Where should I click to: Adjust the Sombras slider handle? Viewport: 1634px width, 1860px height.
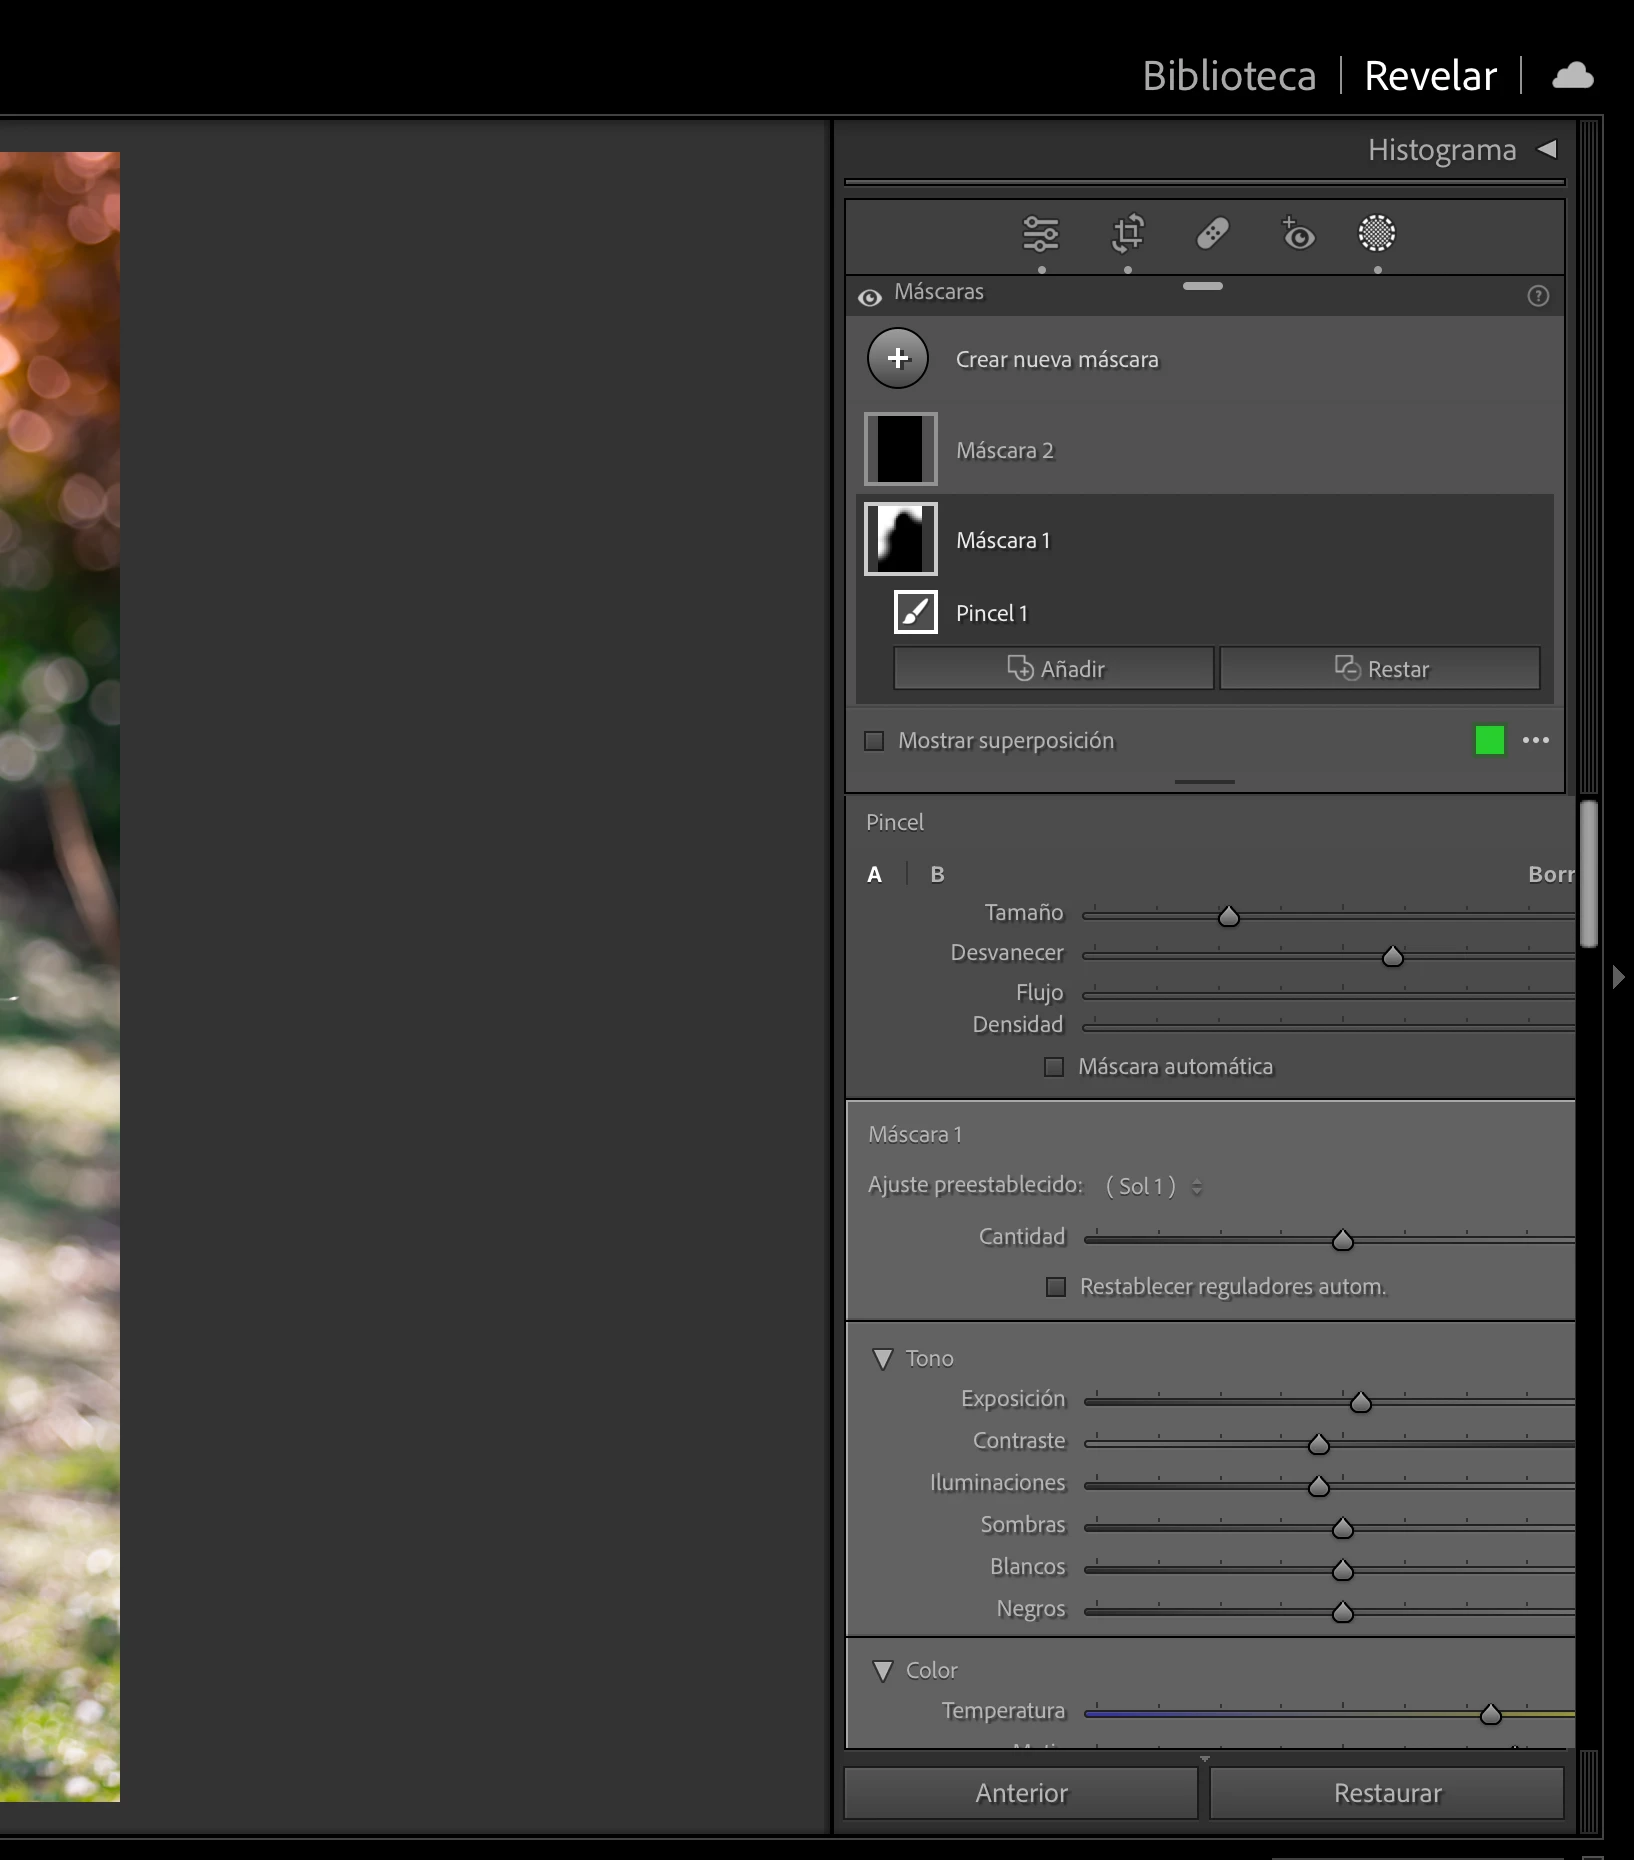point(1343,1529)
